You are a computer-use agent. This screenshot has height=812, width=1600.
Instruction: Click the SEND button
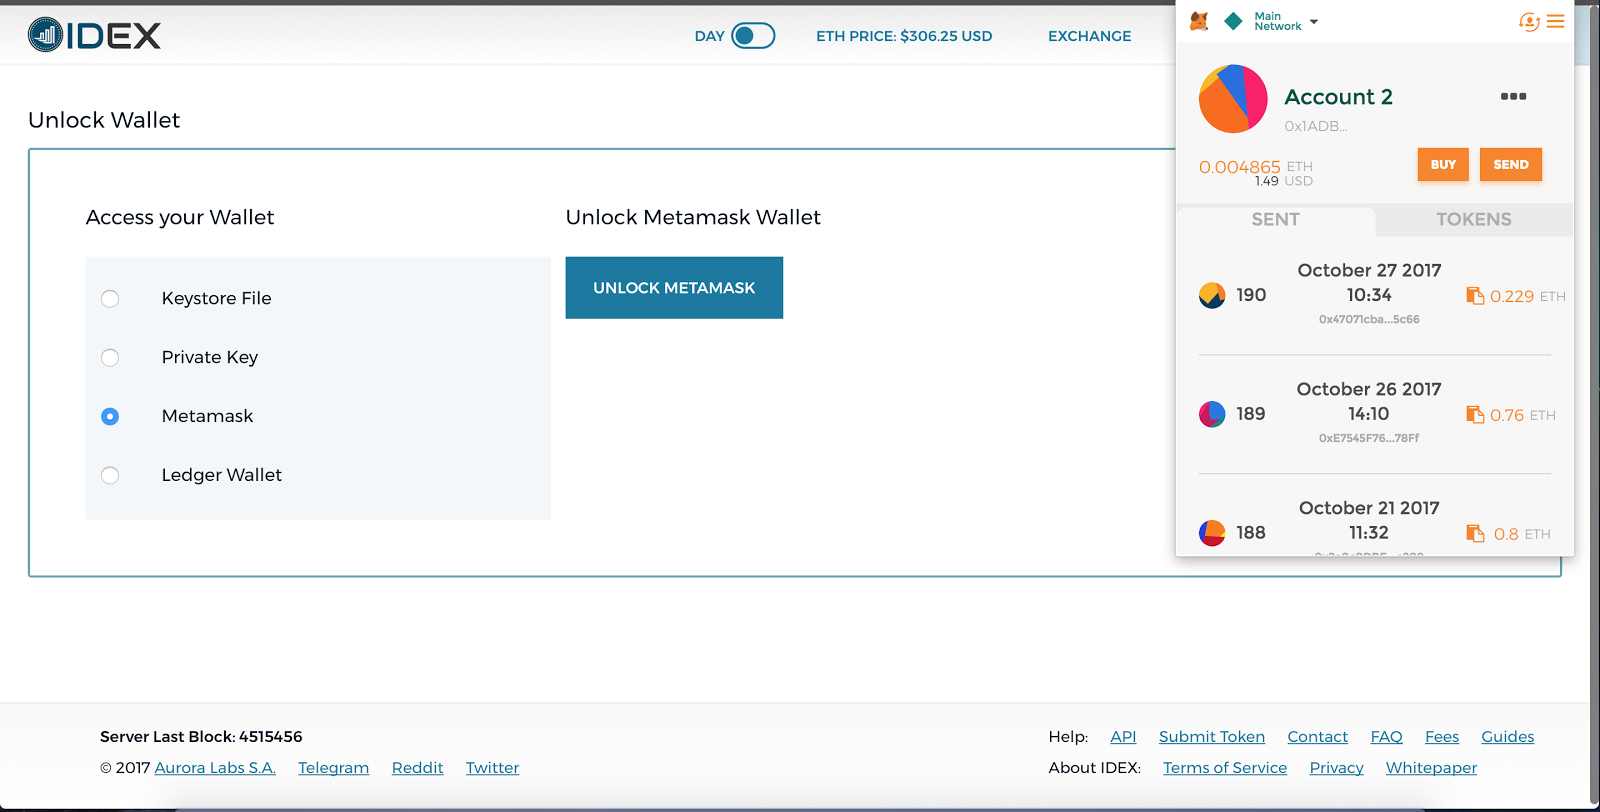pos(1511,165)
